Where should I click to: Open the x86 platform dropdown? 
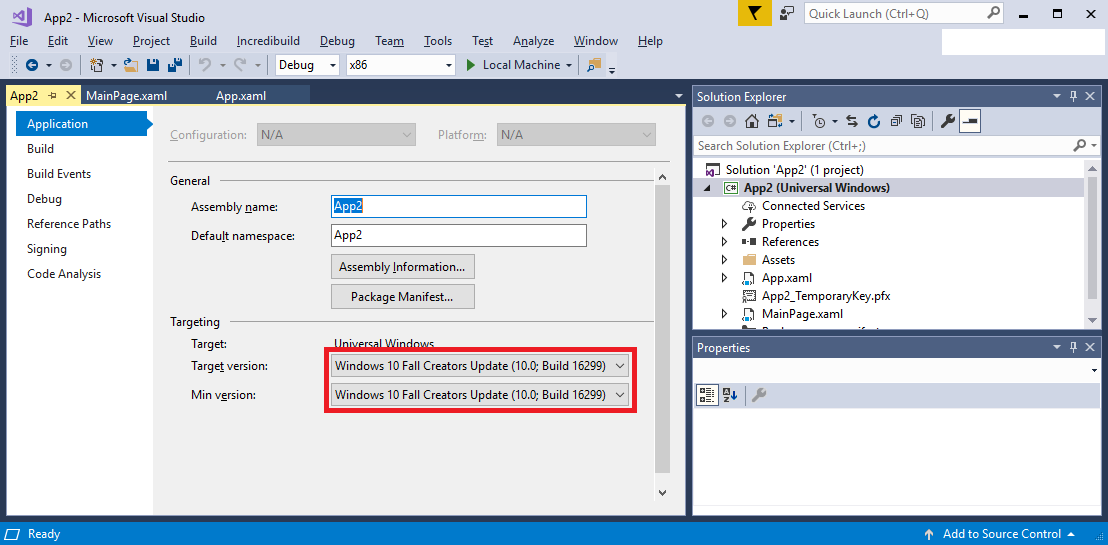tap(448, 65)
